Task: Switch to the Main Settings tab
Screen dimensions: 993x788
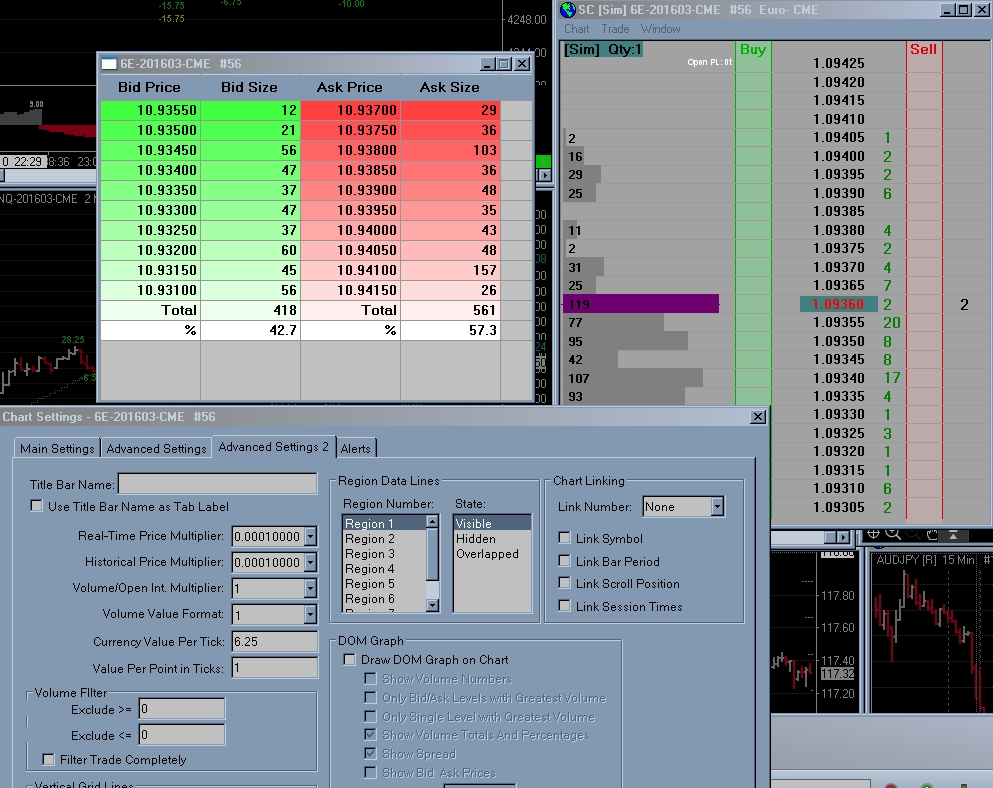Action: coord(58,449)
